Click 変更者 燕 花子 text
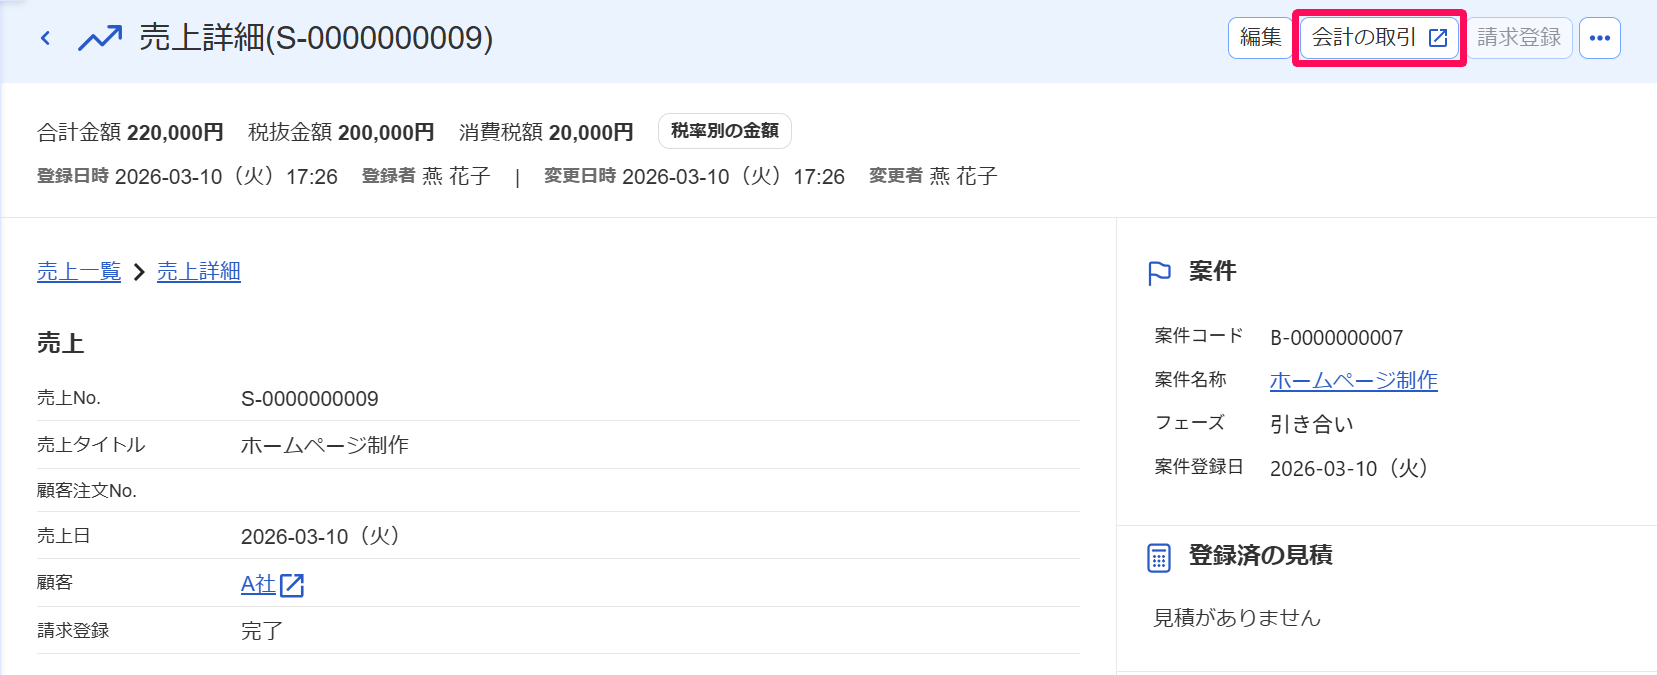Viewport: 1657px width, 675px height. 933,176
